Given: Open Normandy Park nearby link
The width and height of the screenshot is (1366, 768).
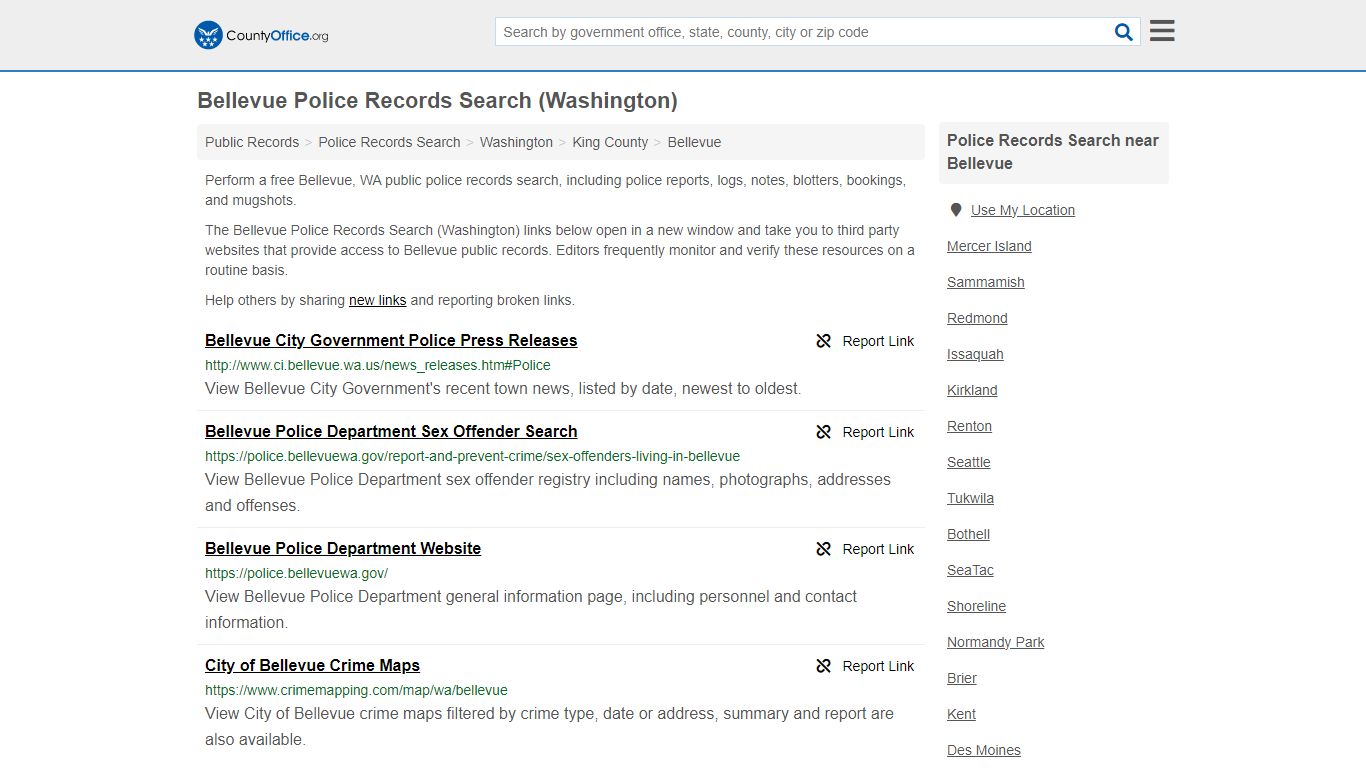Looking at the screenshot, I should (995, 642).
